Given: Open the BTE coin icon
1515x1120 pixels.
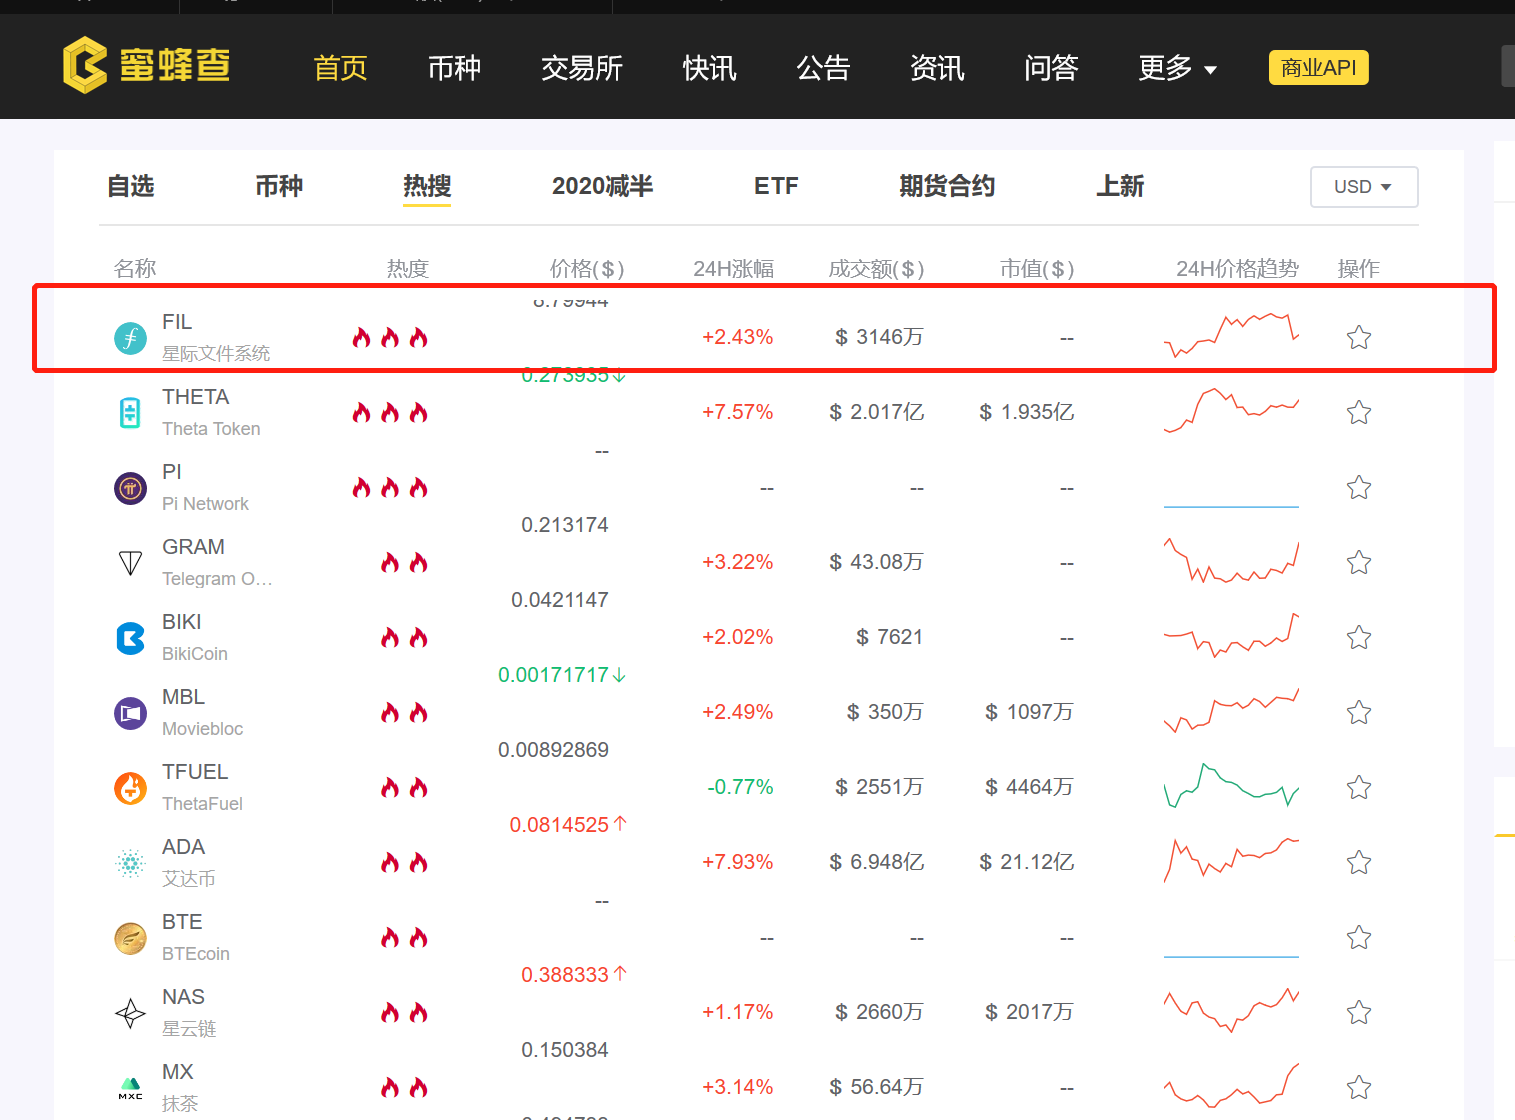Looking at the screenshot, I should (x=130, y=938).
